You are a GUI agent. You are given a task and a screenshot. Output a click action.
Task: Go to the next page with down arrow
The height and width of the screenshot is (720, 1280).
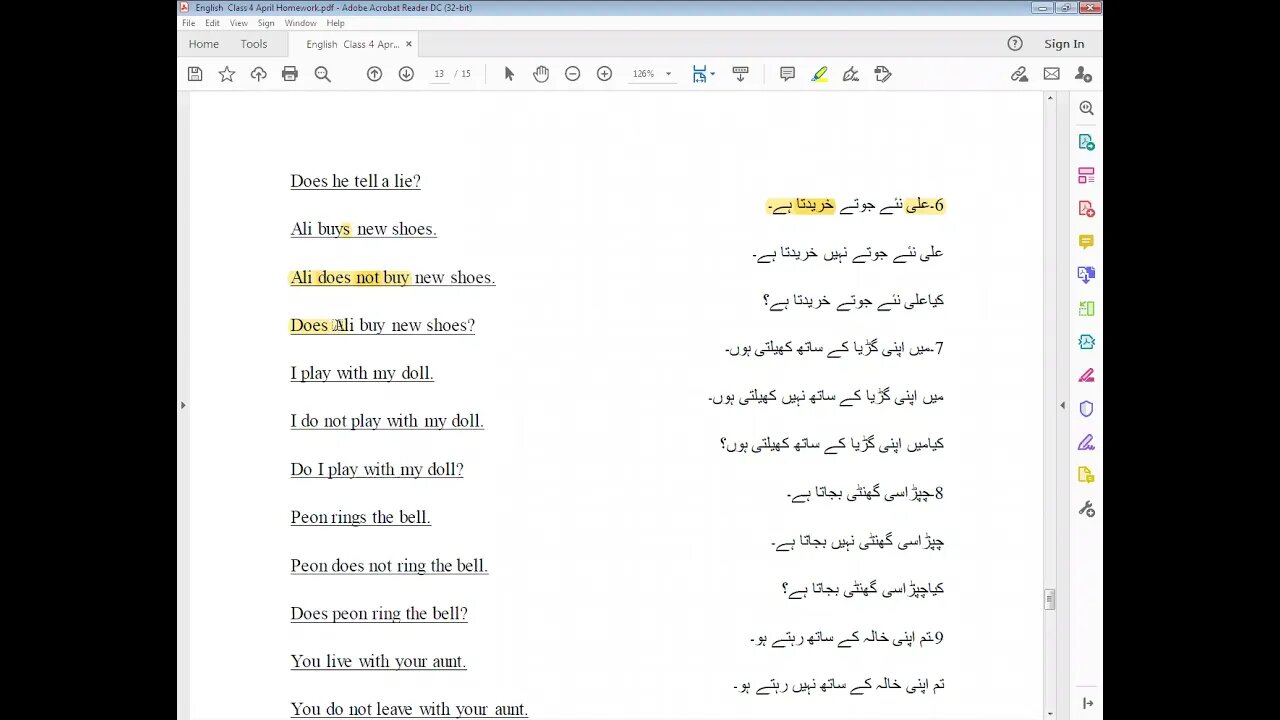pos(406,74)
